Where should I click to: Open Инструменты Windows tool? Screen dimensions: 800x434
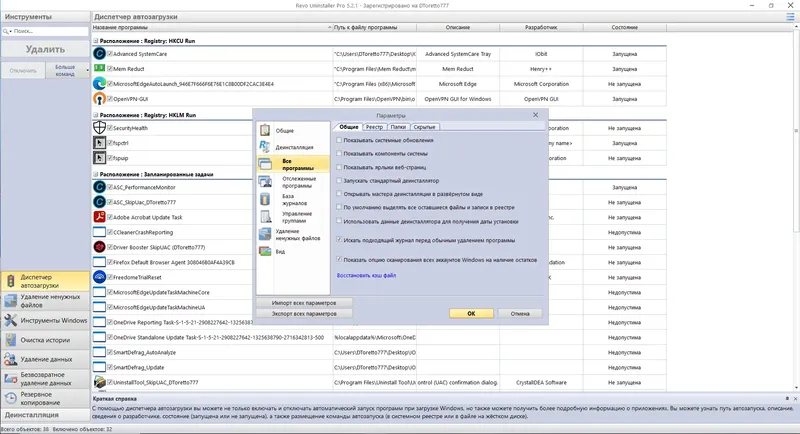pyautogui.click(x=45, y=320)
